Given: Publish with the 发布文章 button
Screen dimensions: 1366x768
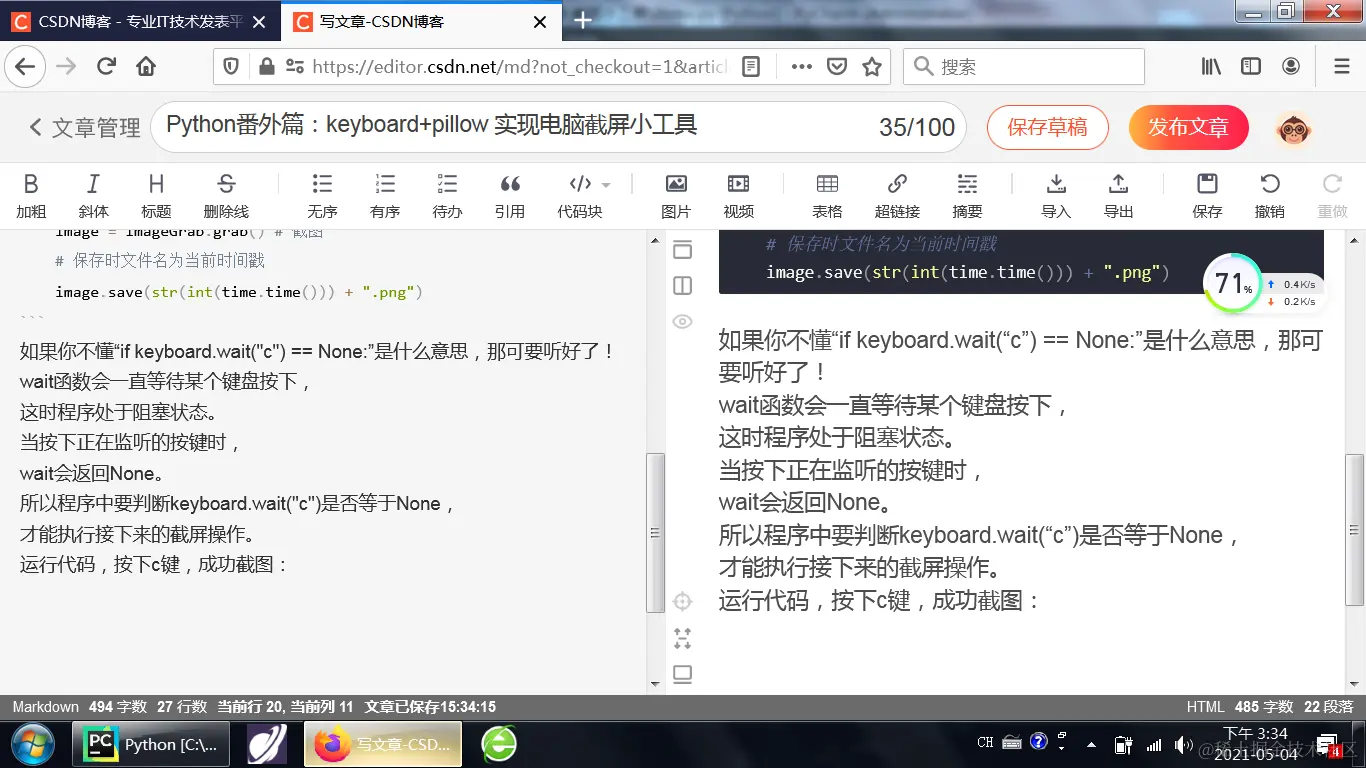Looking at the screenshot, I should [x=1188, y=127].
